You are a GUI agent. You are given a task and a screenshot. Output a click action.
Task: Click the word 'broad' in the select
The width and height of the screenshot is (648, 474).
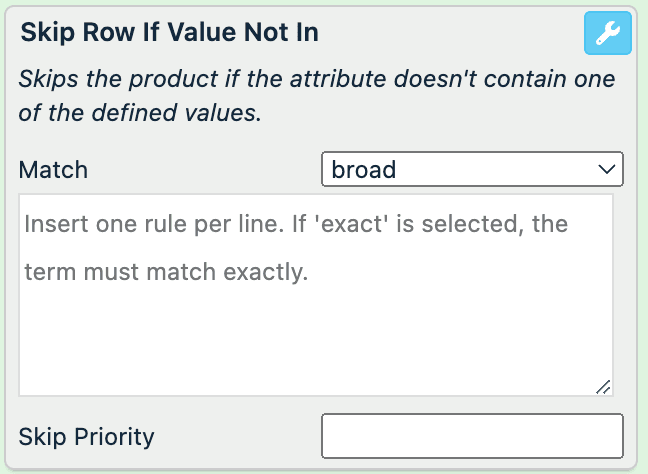pyautogui.click(x=364, y=170)
